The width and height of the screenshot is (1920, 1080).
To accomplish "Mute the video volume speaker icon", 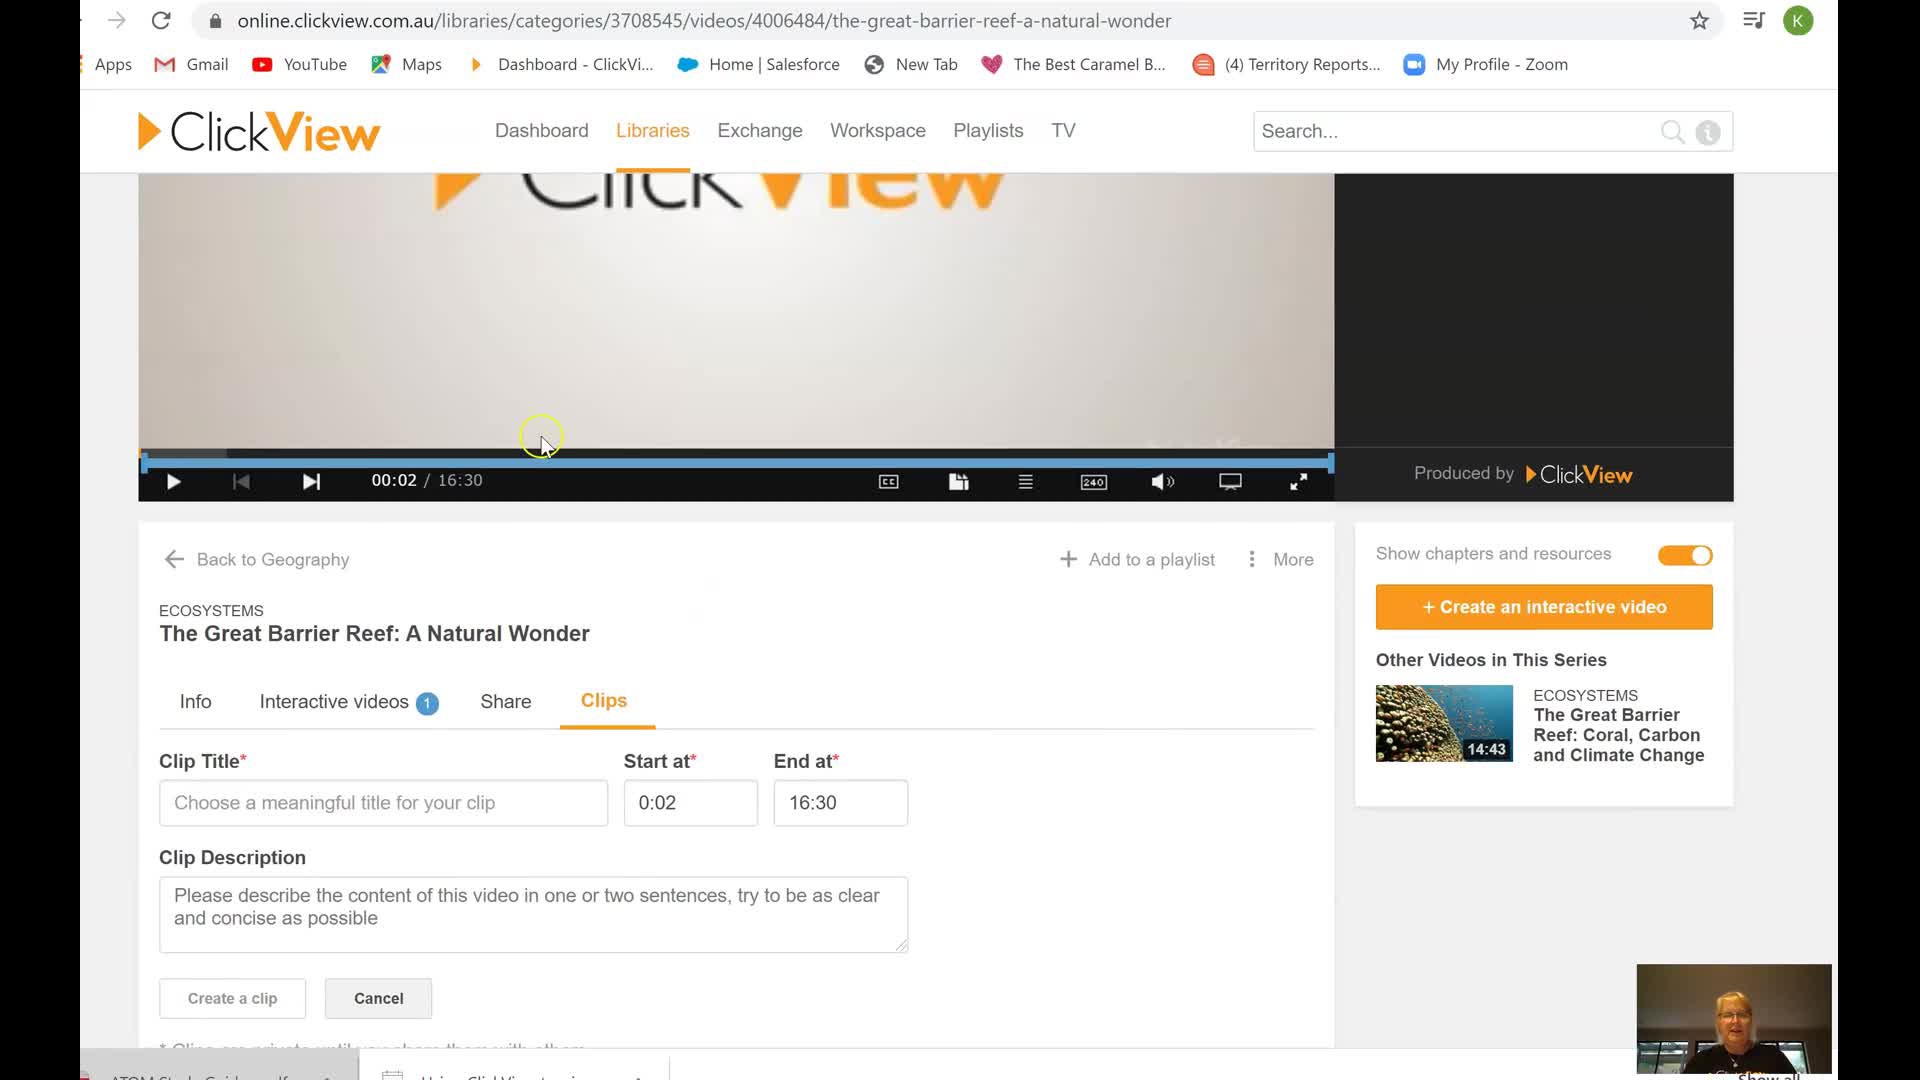I will [x=1162, y=482].
